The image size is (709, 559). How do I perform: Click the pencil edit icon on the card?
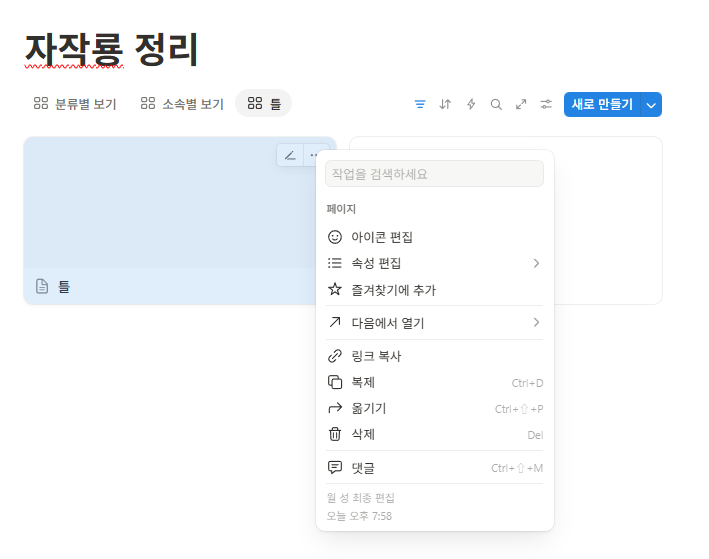pos(290,155)
